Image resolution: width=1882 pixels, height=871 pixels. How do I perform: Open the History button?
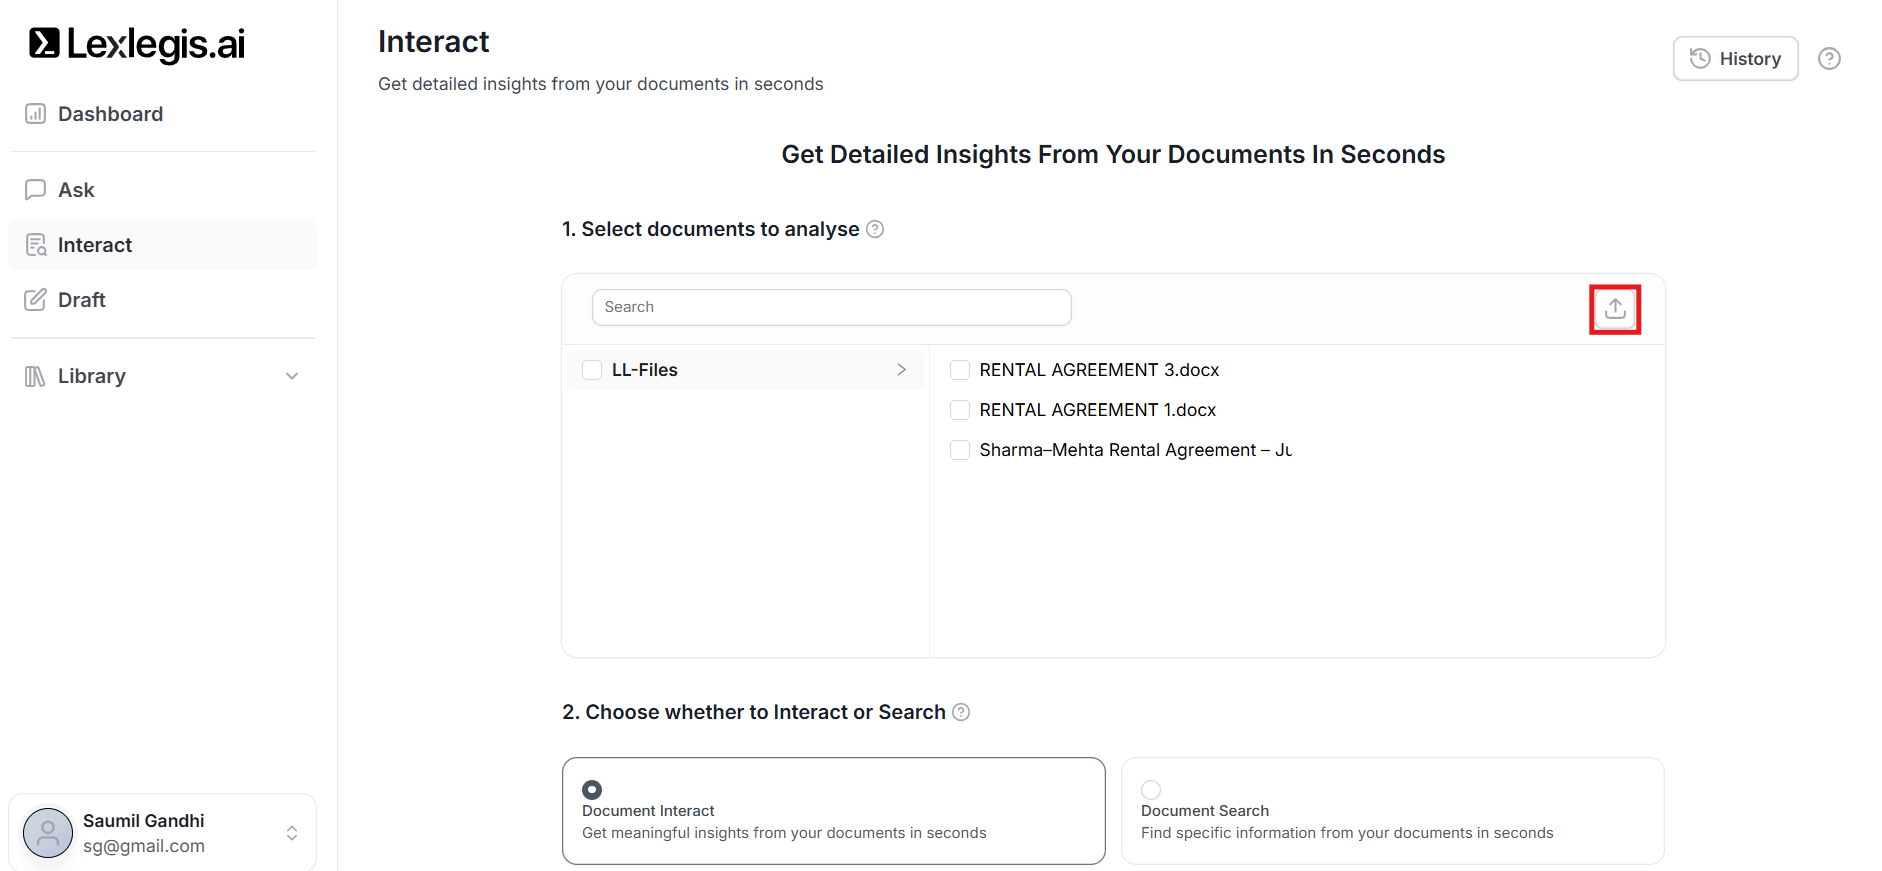pos(1735,59)
